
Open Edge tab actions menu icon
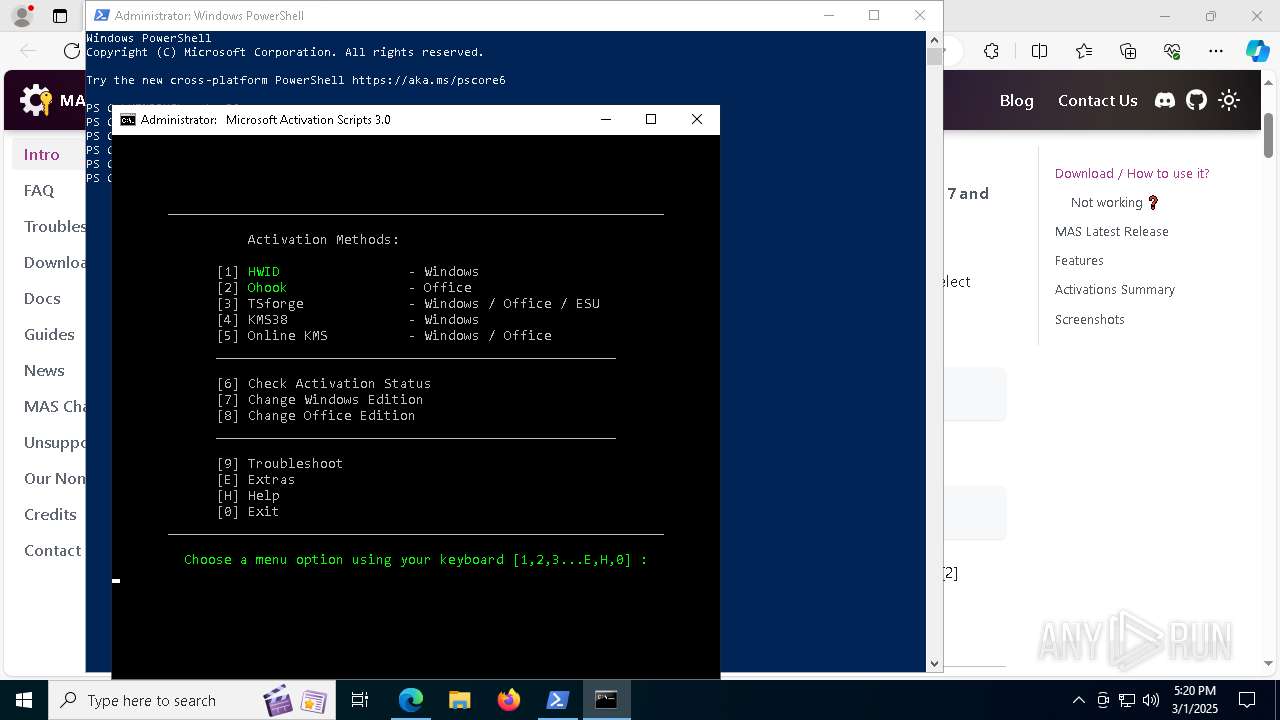tap(60, 16)
